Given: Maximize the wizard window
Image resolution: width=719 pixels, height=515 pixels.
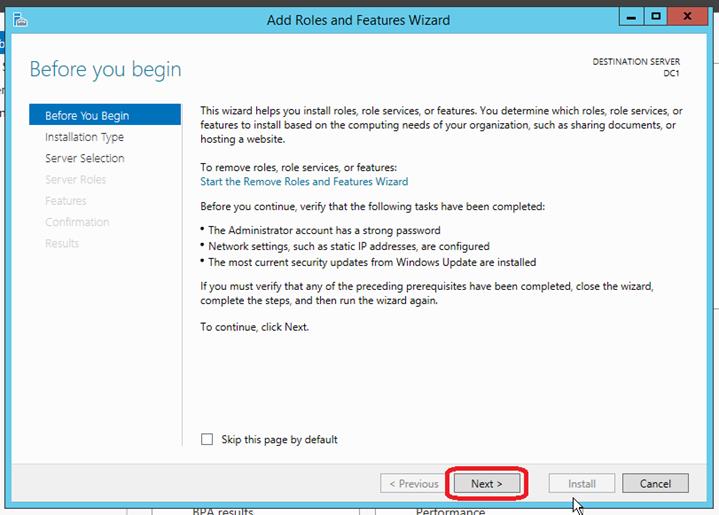Looking at the screenshot, I should pos(656,17).
